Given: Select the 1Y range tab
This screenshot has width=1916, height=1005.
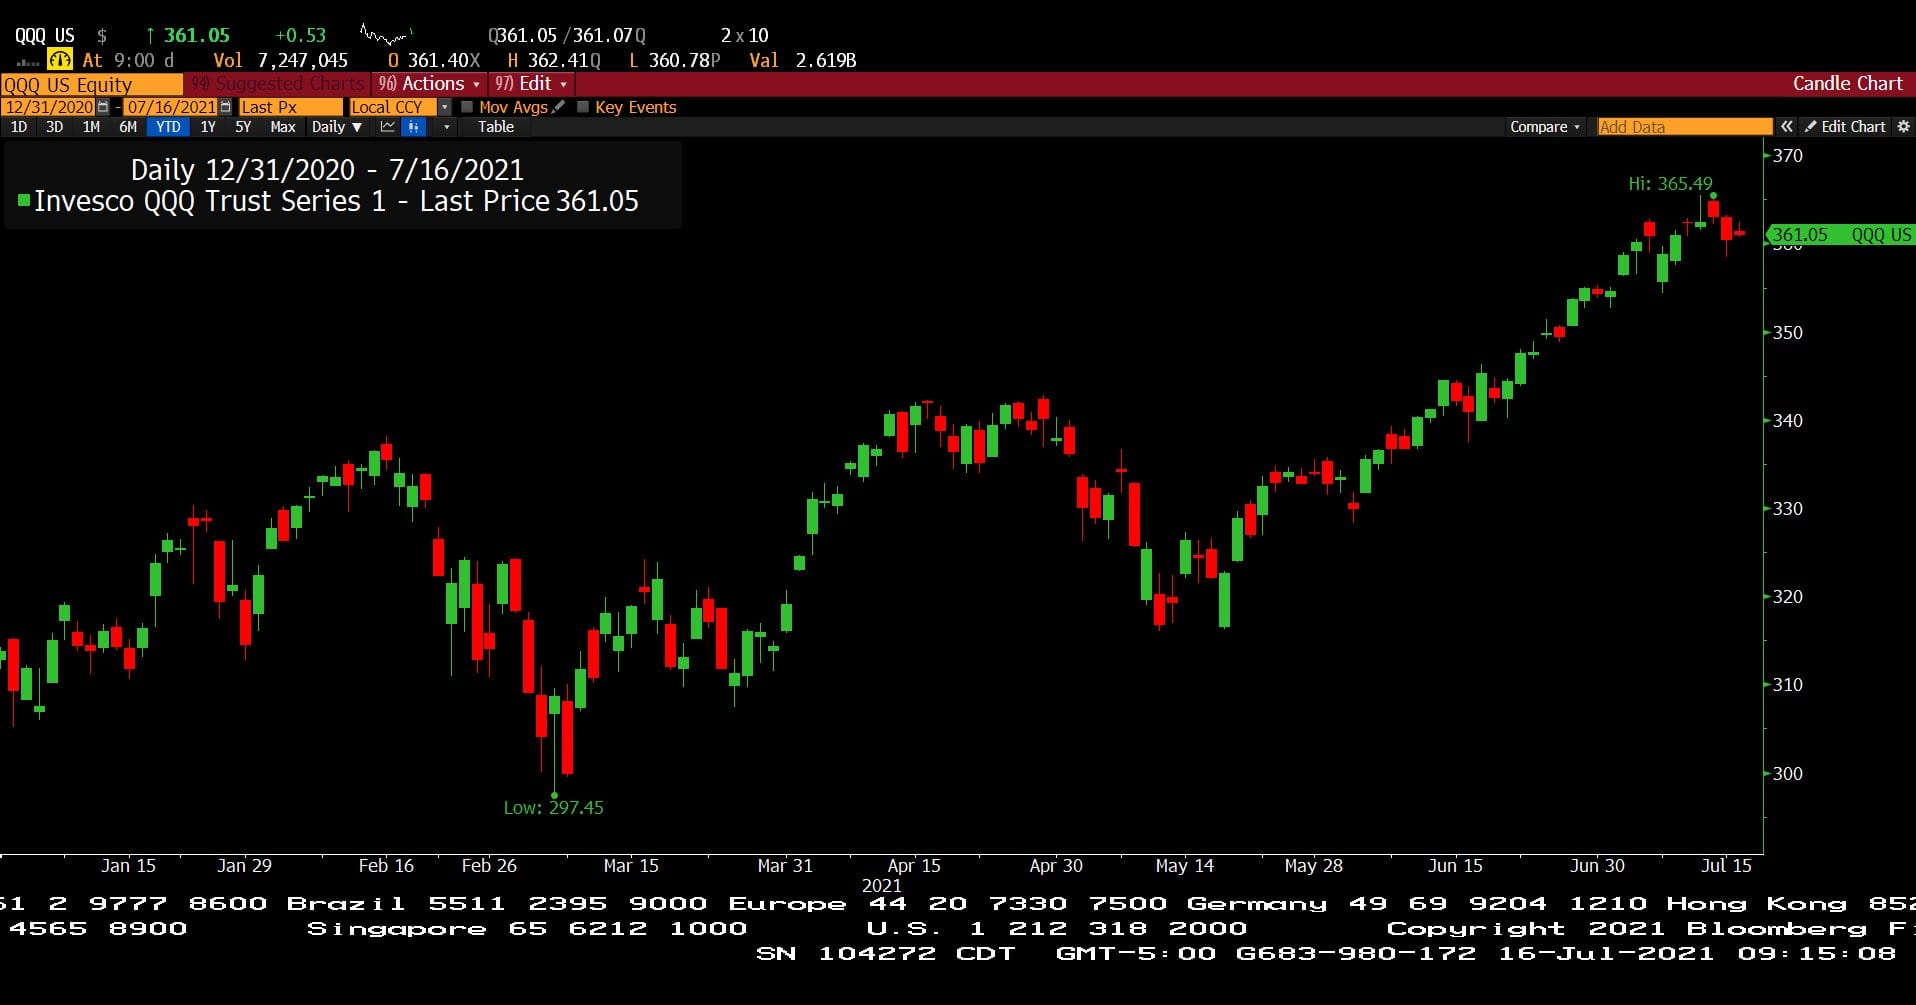Looking at the screenshot, I should pyautogui.click(x=208, y=127).
